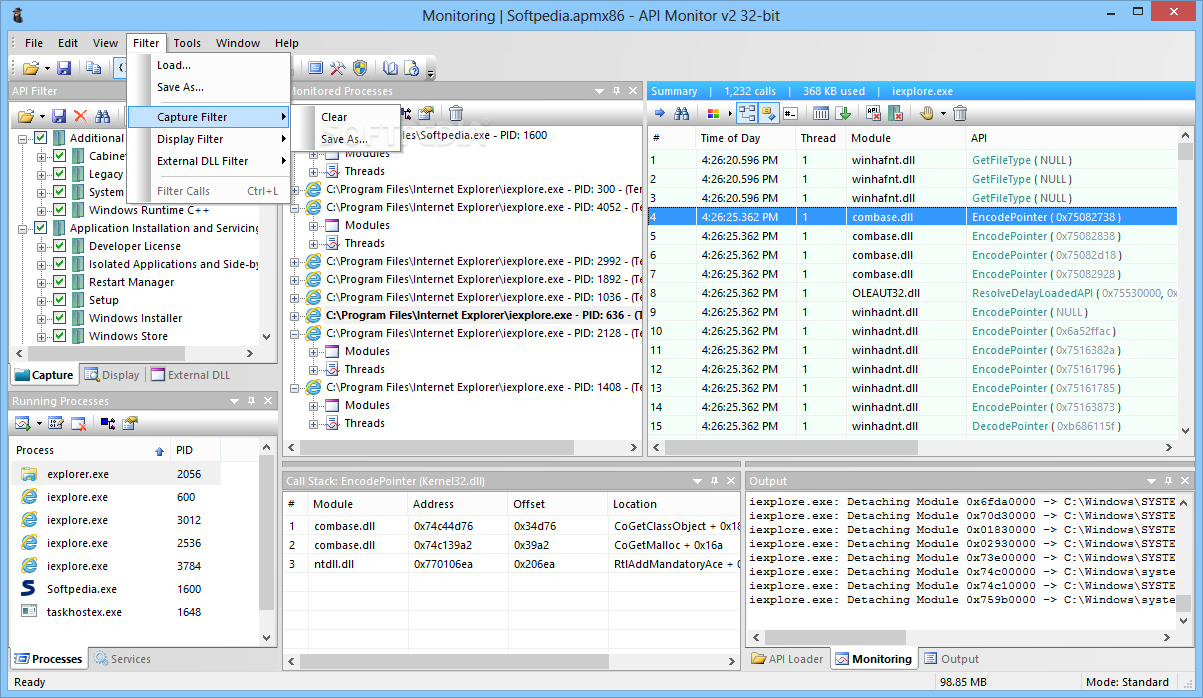Click the book help icon in the main toolbar
The width and height of the screenshot is (1203, 698).
390,68
